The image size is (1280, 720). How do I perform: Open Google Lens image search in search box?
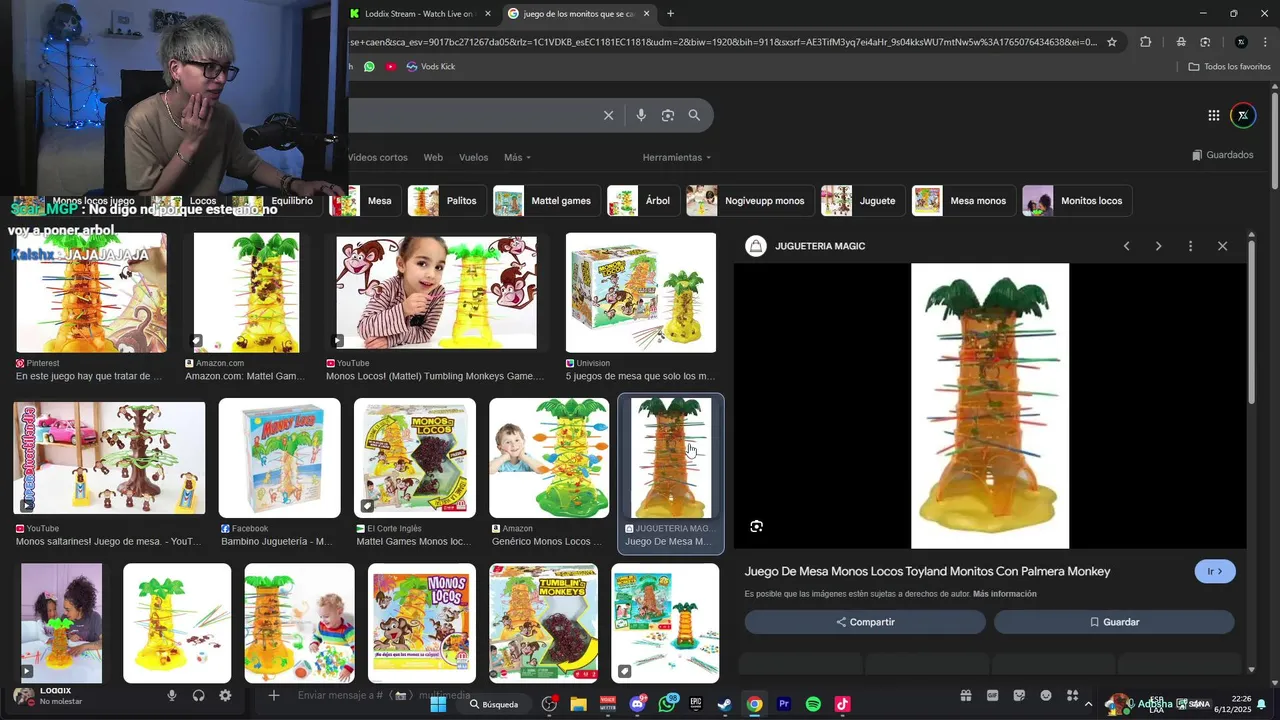(668, 115)
